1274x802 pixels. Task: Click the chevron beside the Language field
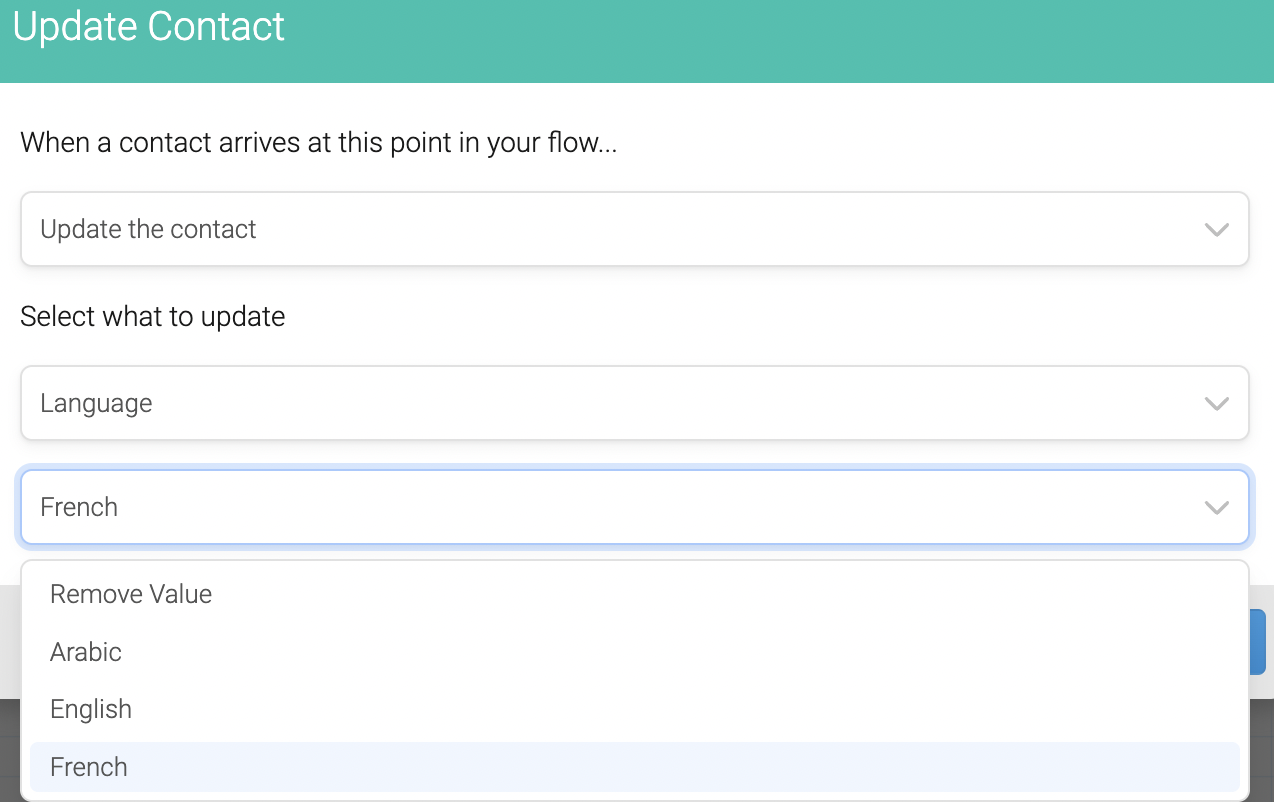(x=1216, y=403)
